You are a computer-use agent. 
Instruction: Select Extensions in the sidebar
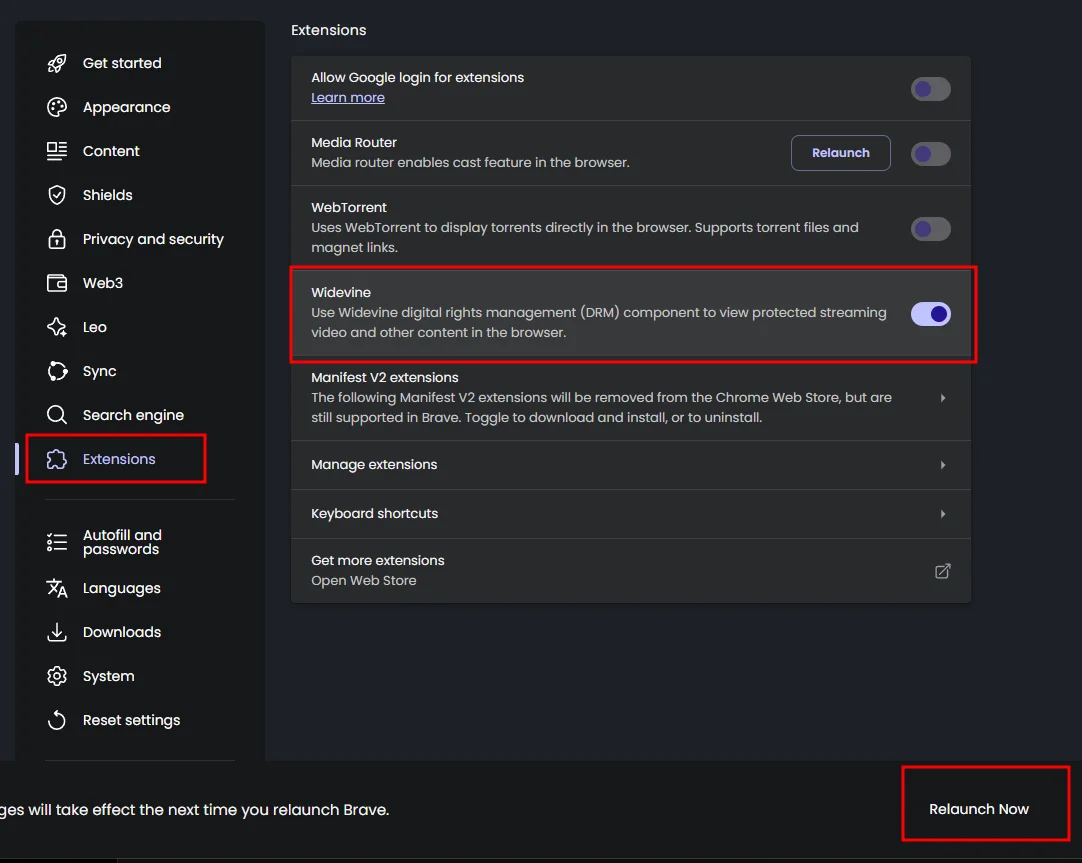(119, 459)
